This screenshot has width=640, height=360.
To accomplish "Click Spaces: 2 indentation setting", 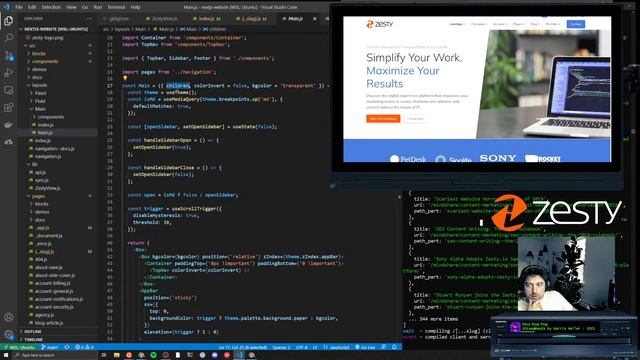I will (x=281, y=347).
